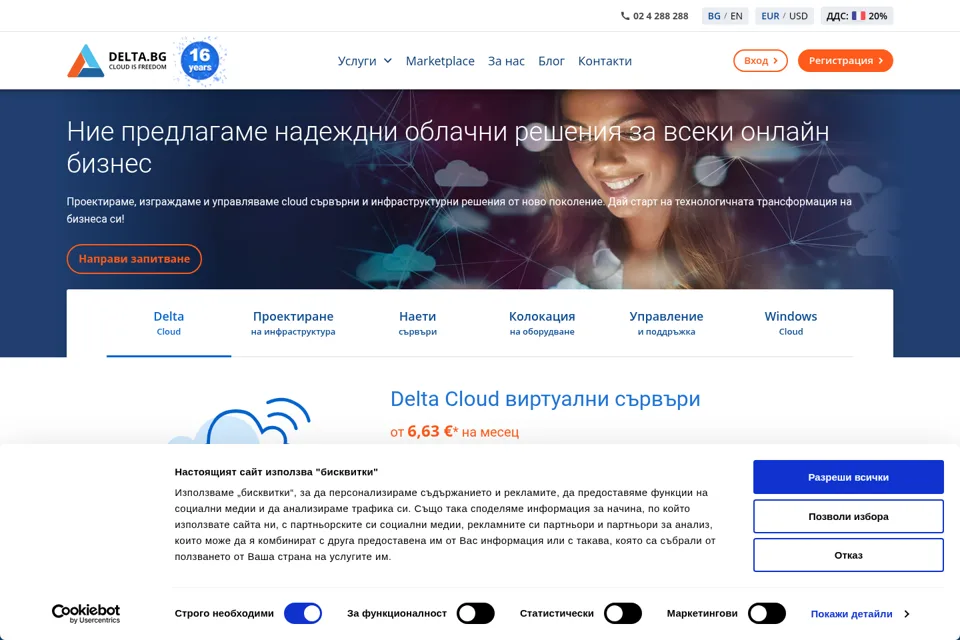The width and height of the screenshot is (960, 640).
Task: Select the Наети сървъри tab
Action: click(418, 323)
